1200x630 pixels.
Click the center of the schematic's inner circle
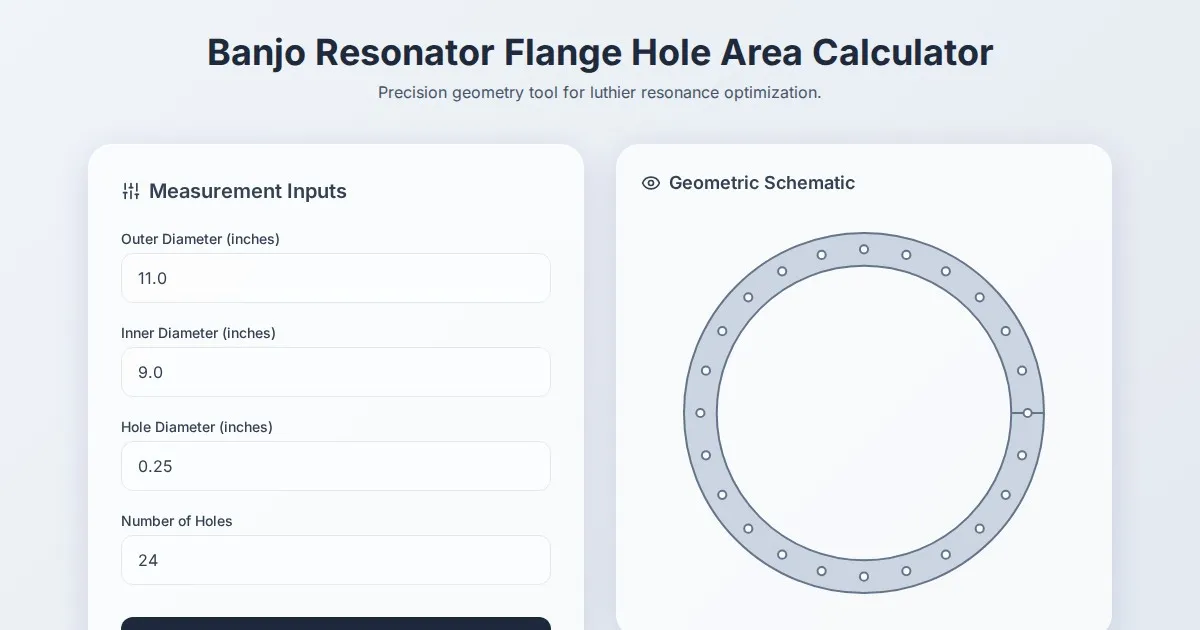click(x=864, y=413)
